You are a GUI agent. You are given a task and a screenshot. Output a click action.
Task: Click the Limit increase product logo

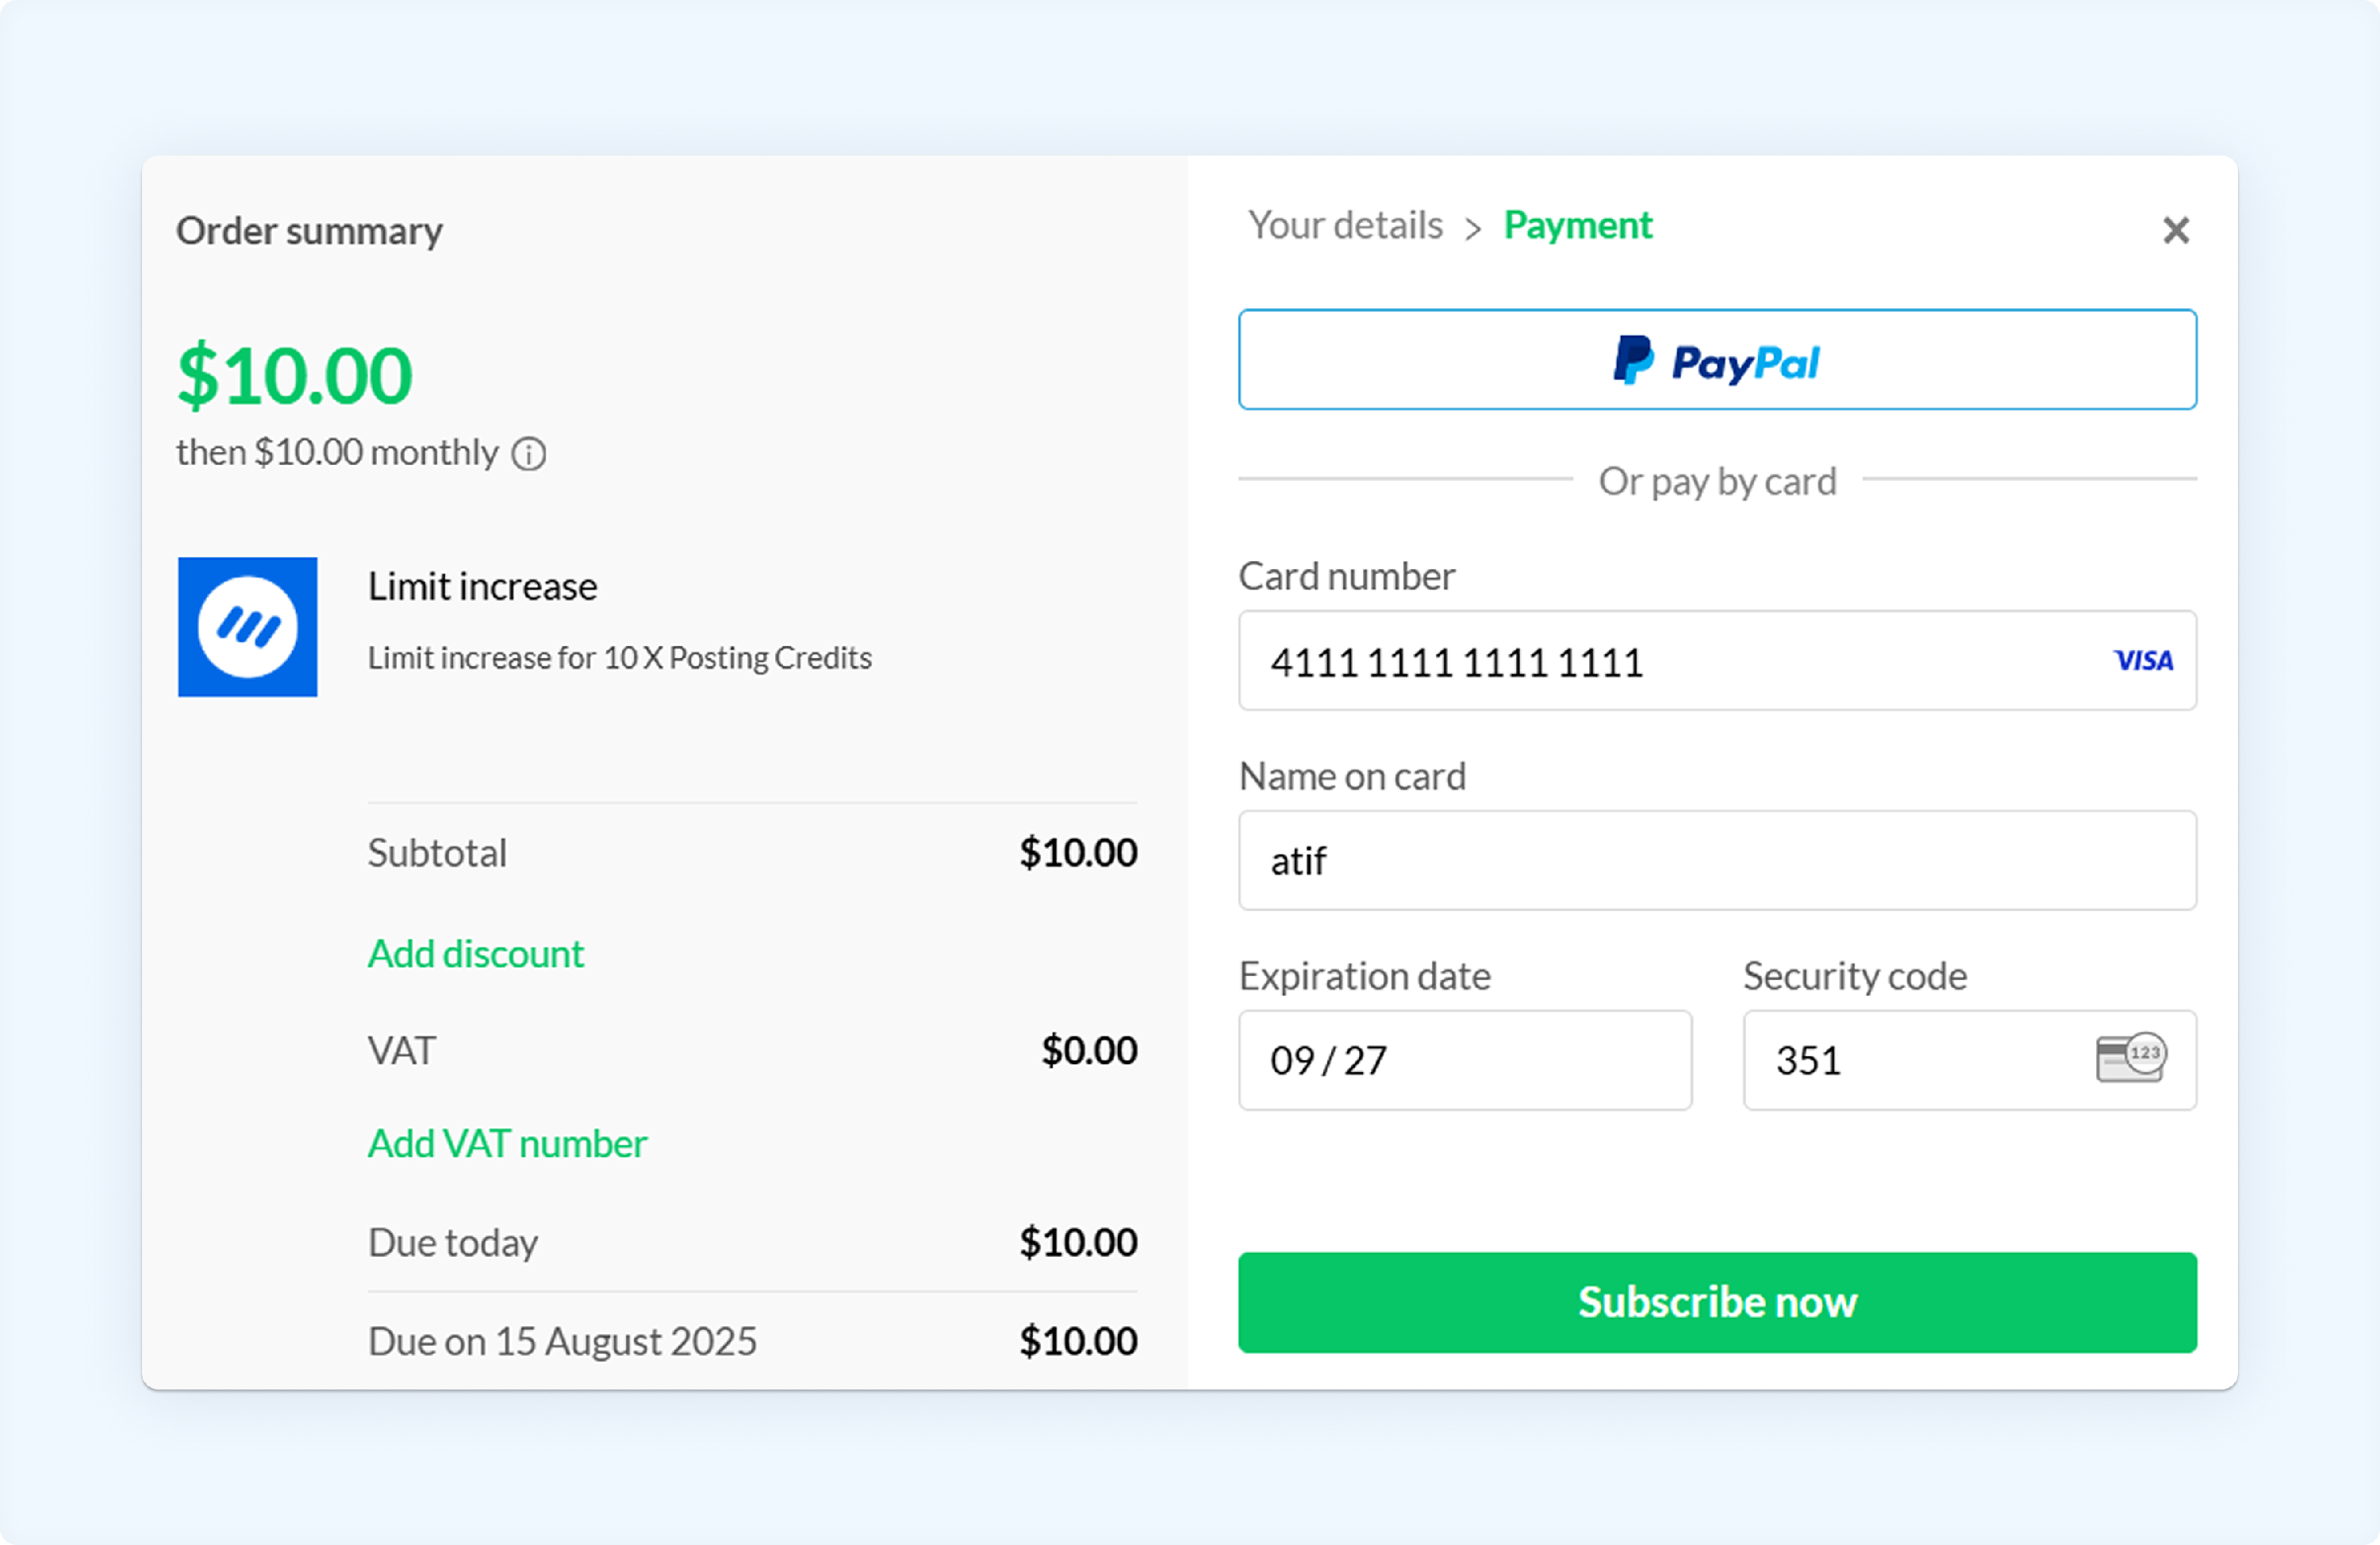point(248,627)
